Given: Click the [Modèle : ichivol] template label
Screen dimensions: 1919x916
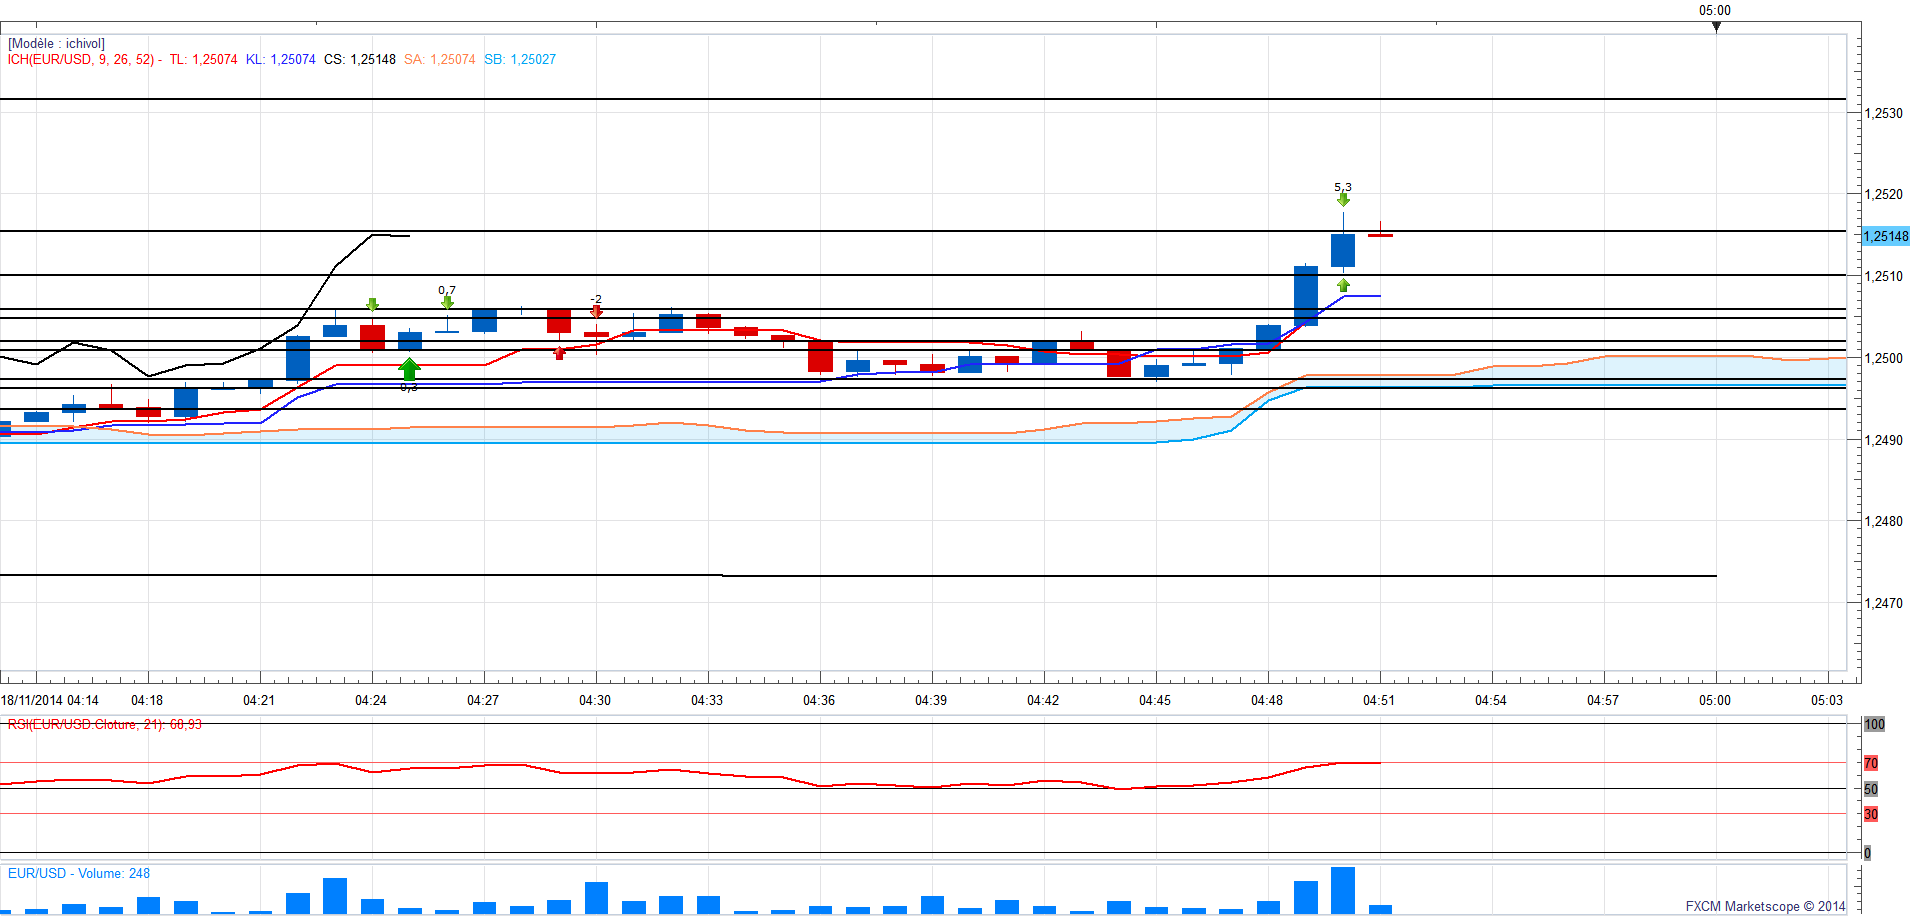Looking at the screenshot, I should point(57,44).
